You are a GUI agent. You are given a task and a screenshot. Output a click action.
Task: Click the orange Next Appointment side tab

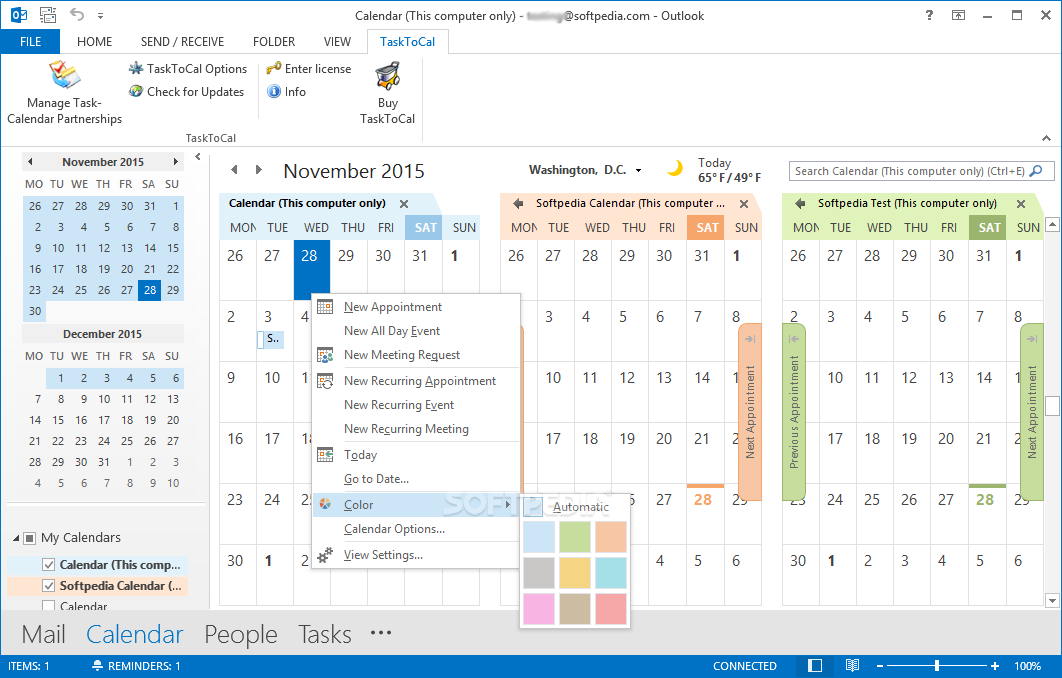tap(750, 412)
